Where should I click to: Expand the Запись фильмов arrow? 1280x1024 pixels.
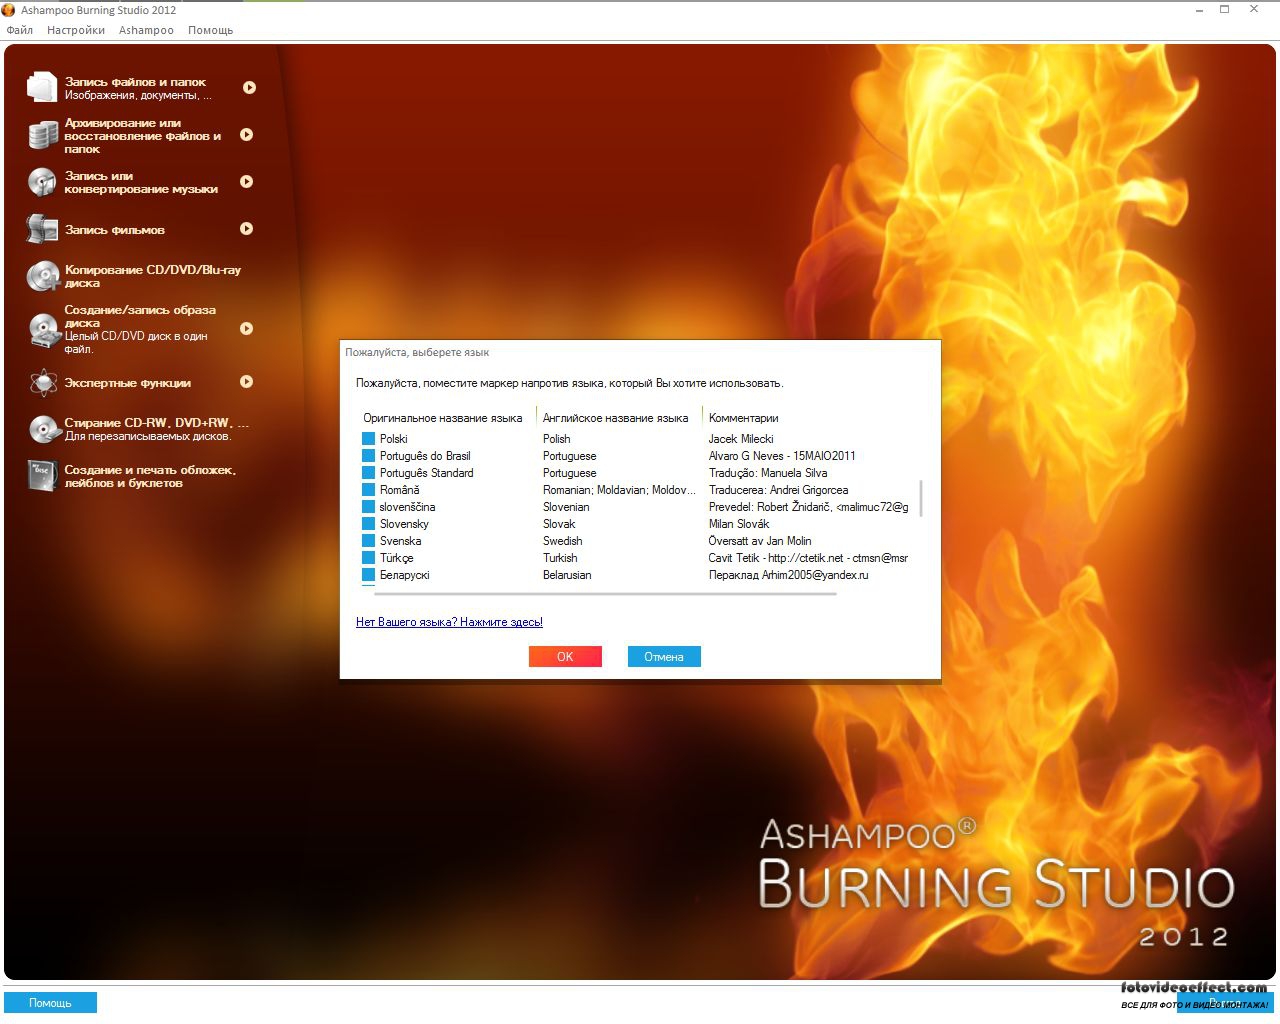click(x=246, y=229)
